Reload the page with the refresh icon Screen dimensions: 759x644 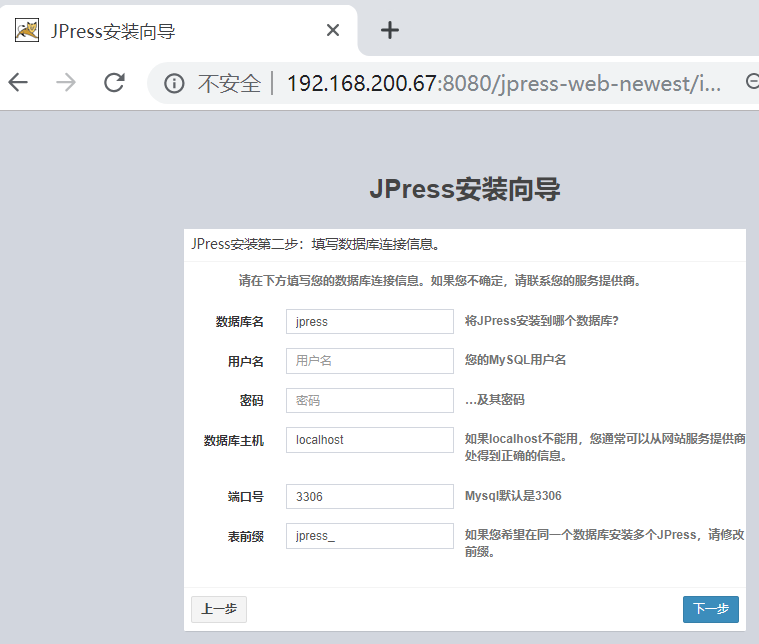[115, 82]
